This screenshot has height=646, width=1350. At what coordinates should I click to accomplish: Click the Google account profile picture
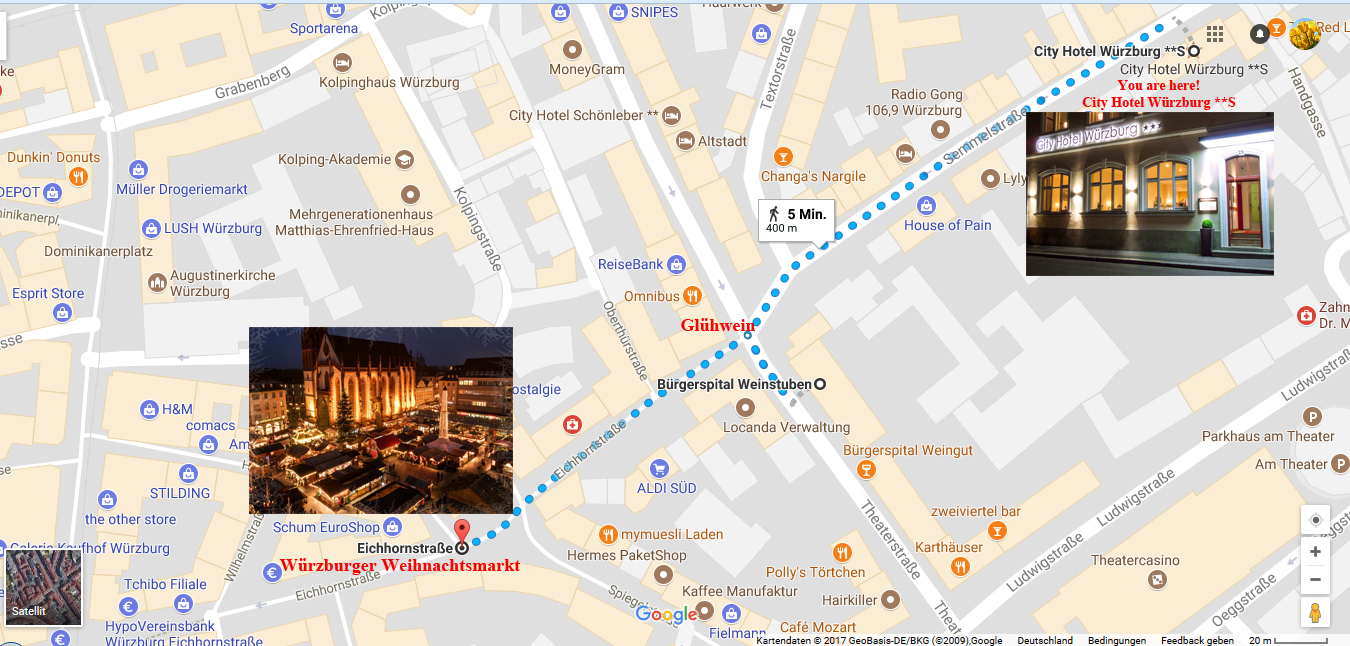point(1305,34)
